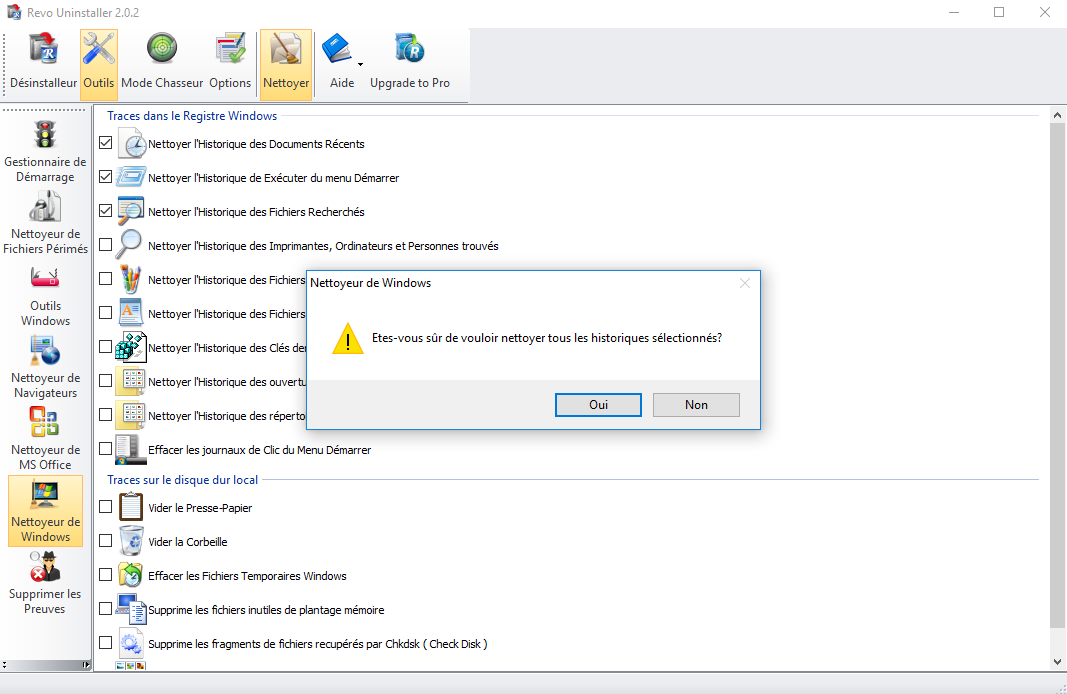1067x694 pixels.
Task: Open Supprimer les Preuves tool
Action: [45, 583]
